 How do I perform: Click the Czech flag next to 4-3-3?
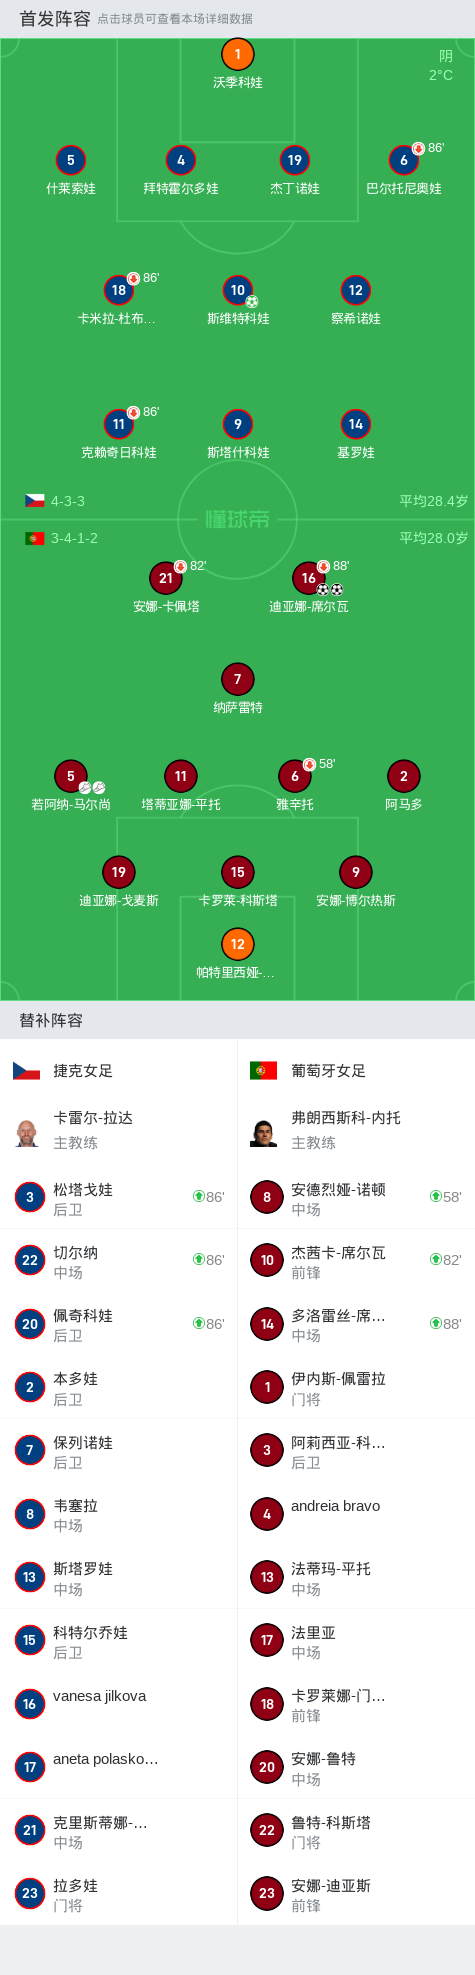coord(35,500)
